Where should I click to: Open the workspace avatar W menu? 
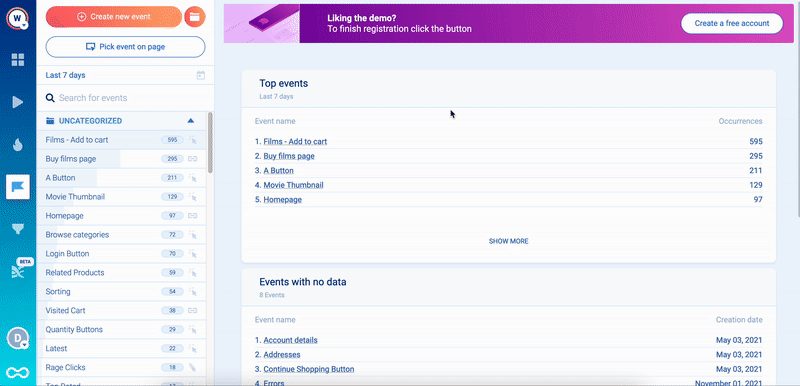(18, 18)
